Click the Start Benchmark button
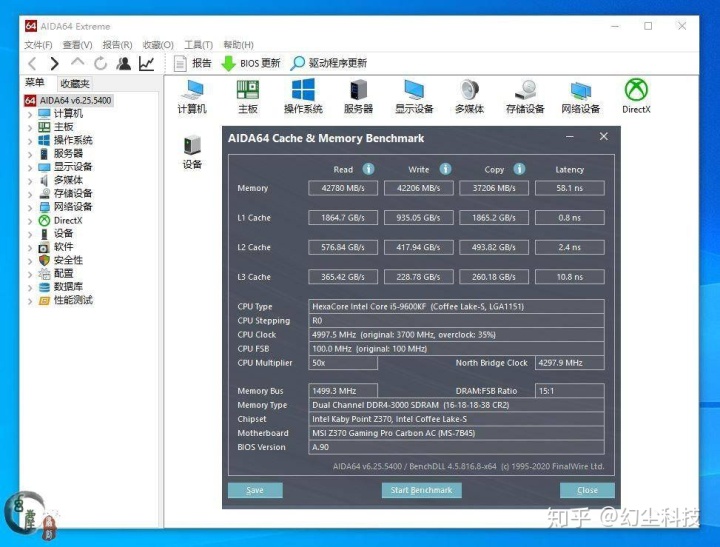720x547 pixels. [422, 490]
